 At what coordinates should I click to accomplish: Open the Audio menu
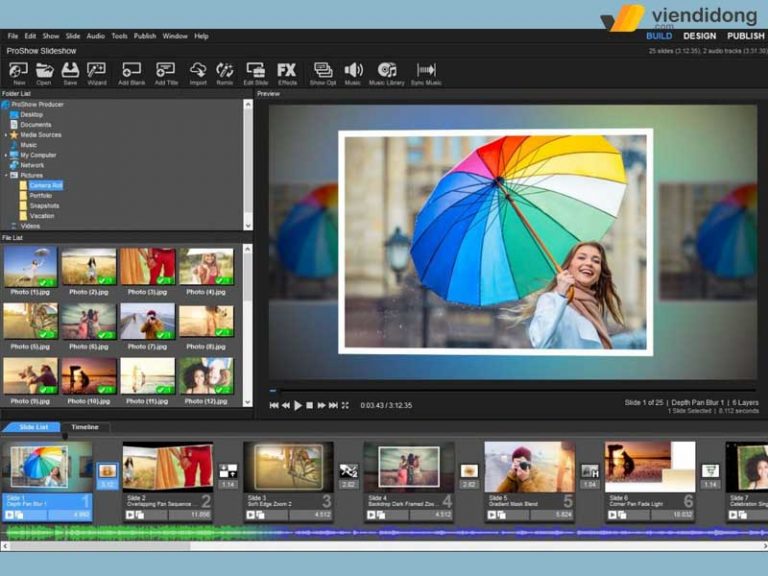pyautogui.click(x=96, y=36)
